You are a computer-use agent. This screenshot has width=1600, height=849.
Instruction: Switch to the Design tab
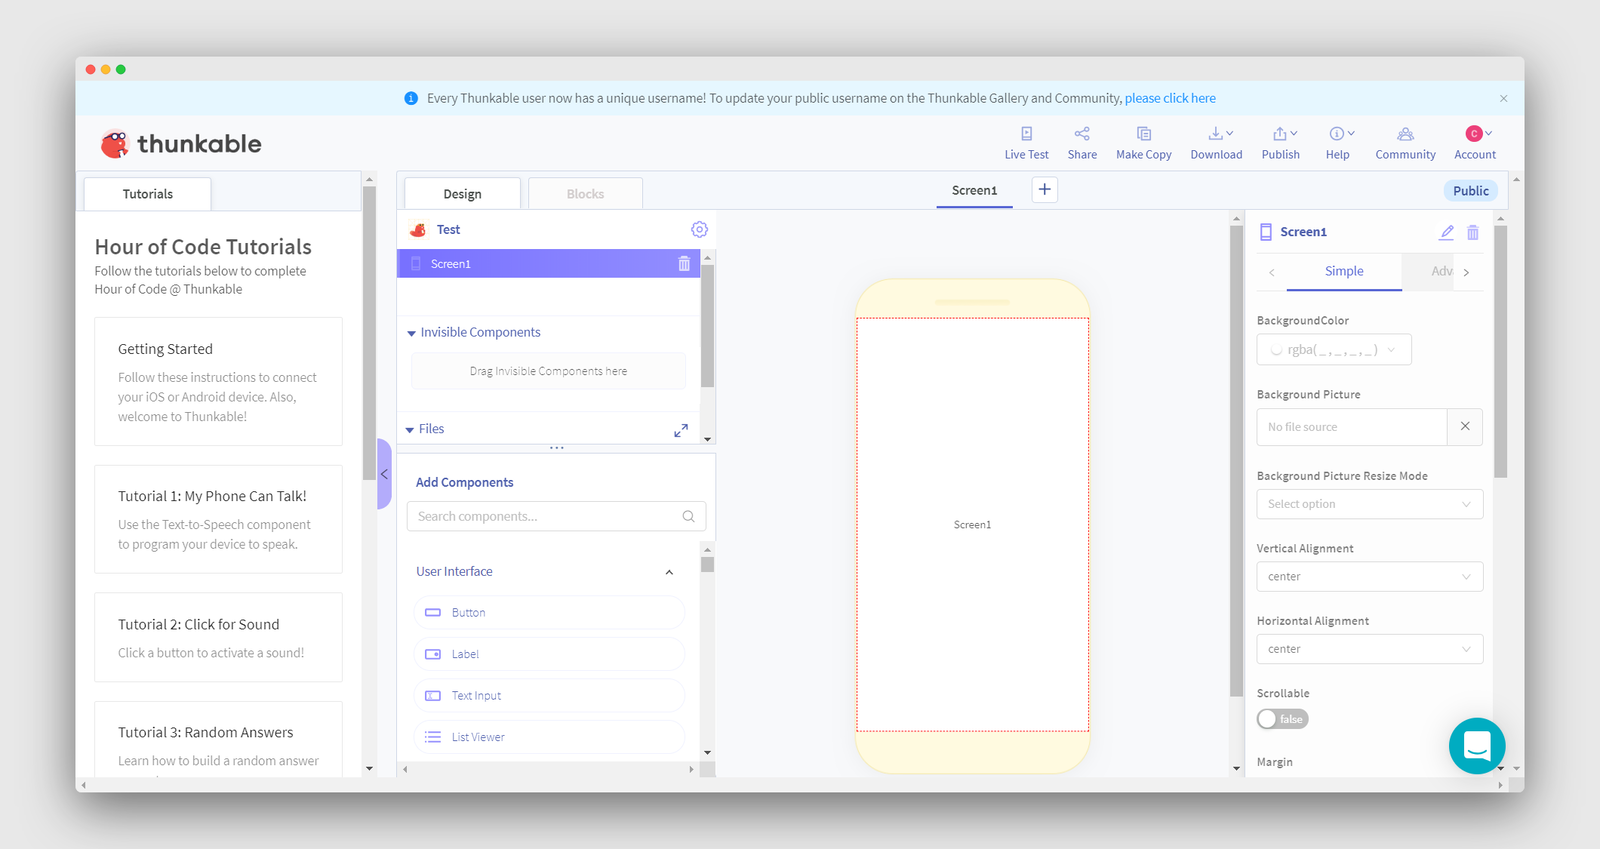(x=462, y=194)
